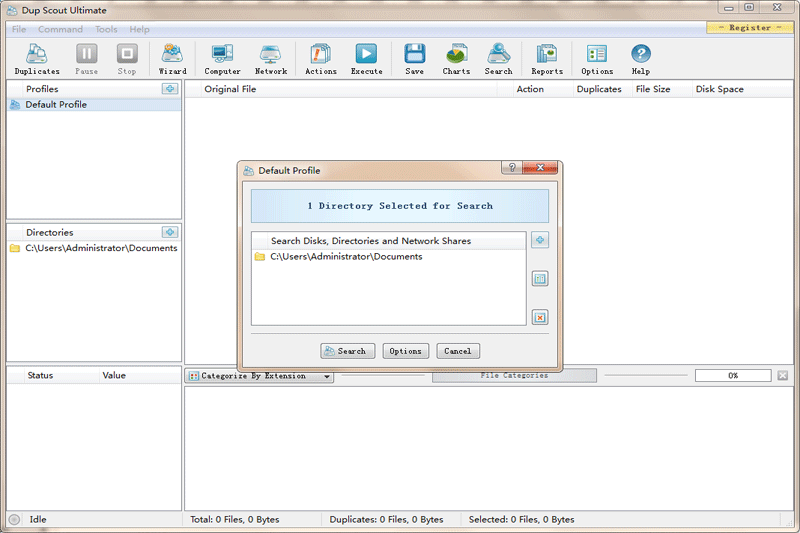This screenshot has height=533, width=800.
Task: Click the File Categories button
Action: coord(514,375)
